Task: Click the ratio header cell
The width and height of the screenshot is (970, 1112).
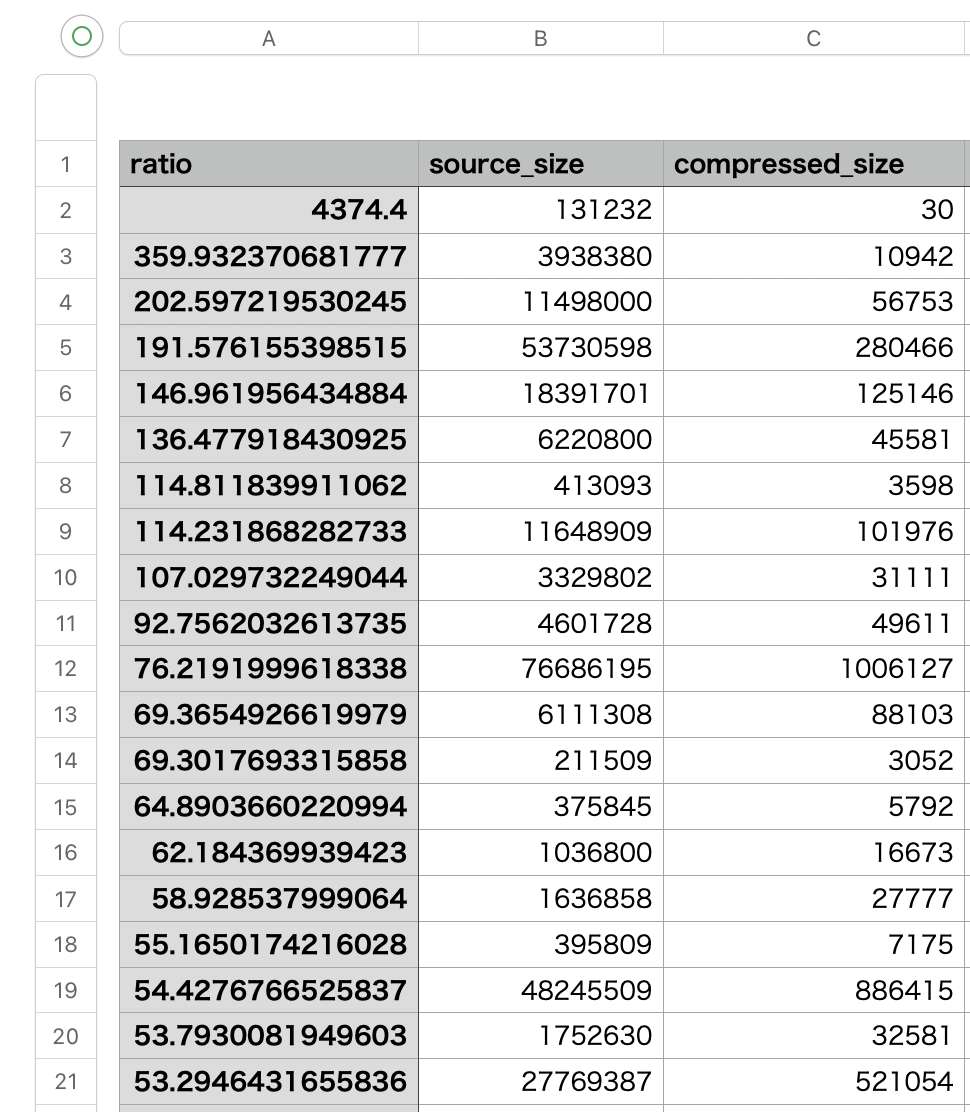Action: tap(269, 164)
